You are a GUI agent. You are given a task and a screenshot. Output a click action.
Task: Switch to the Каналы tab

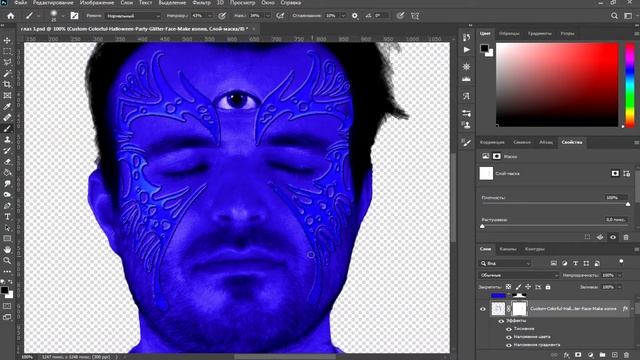coord(508,249)
